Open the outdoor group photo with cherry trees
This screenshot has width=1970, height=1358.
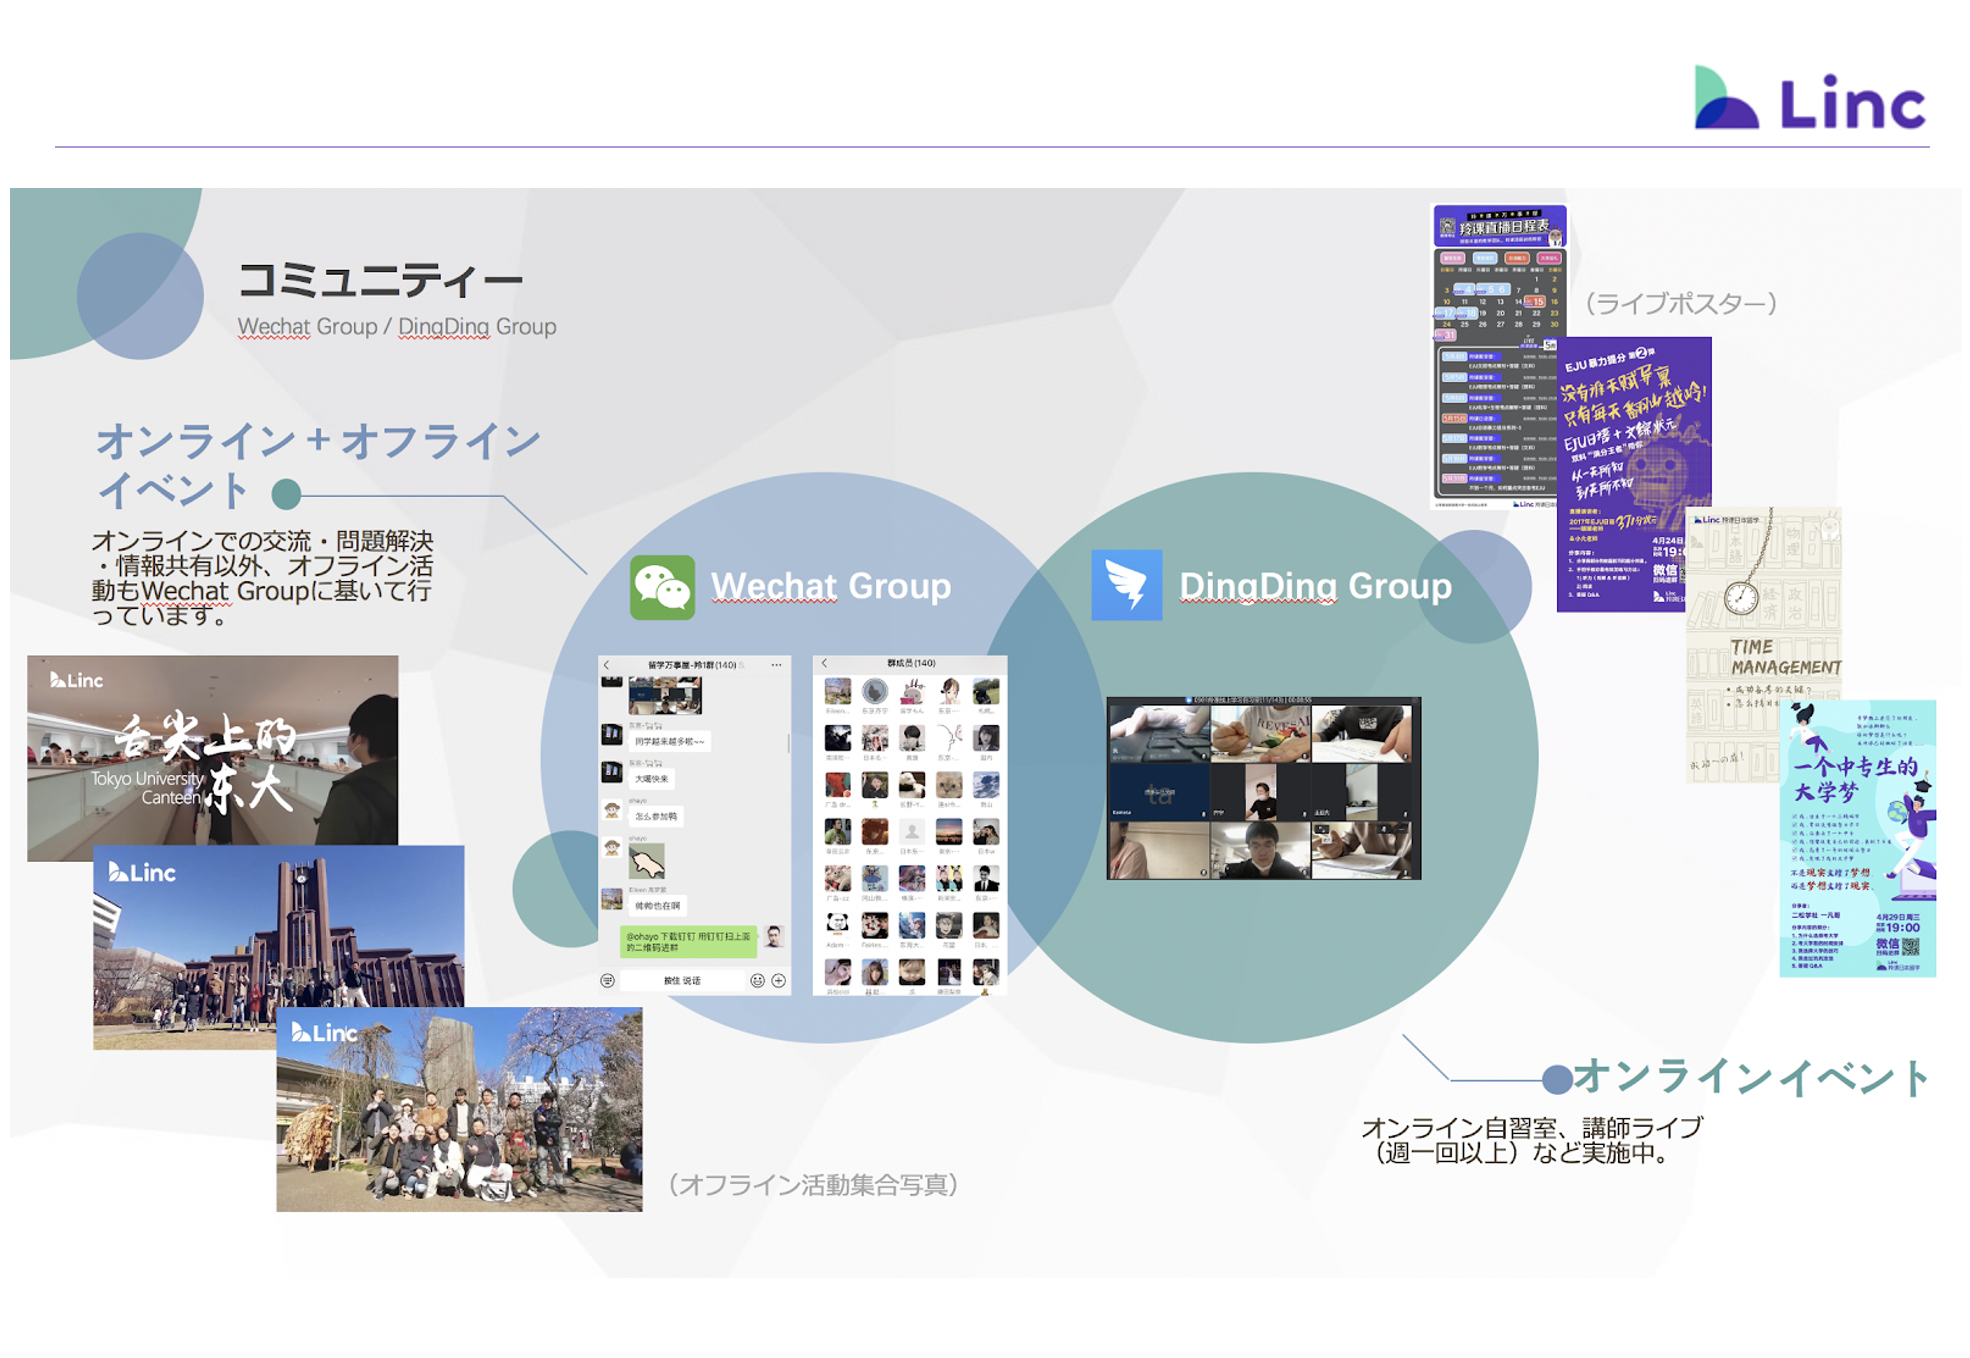point(459,1109)
